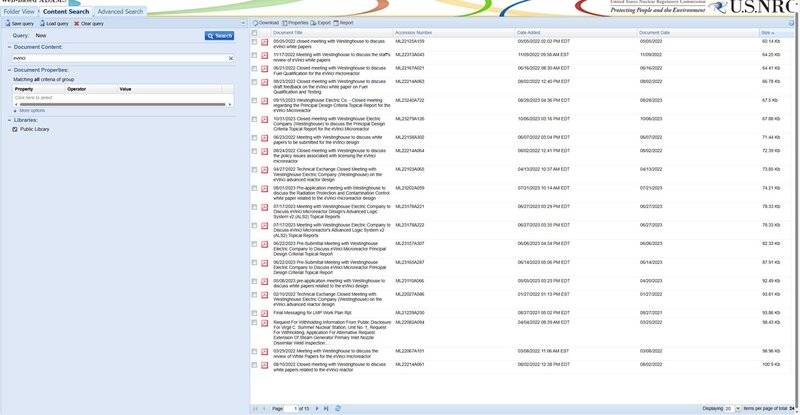Viewport: 800px width, 415px height.
Task: Expand More options under properties
Action: pyautogui.click(x=30, y=110)
